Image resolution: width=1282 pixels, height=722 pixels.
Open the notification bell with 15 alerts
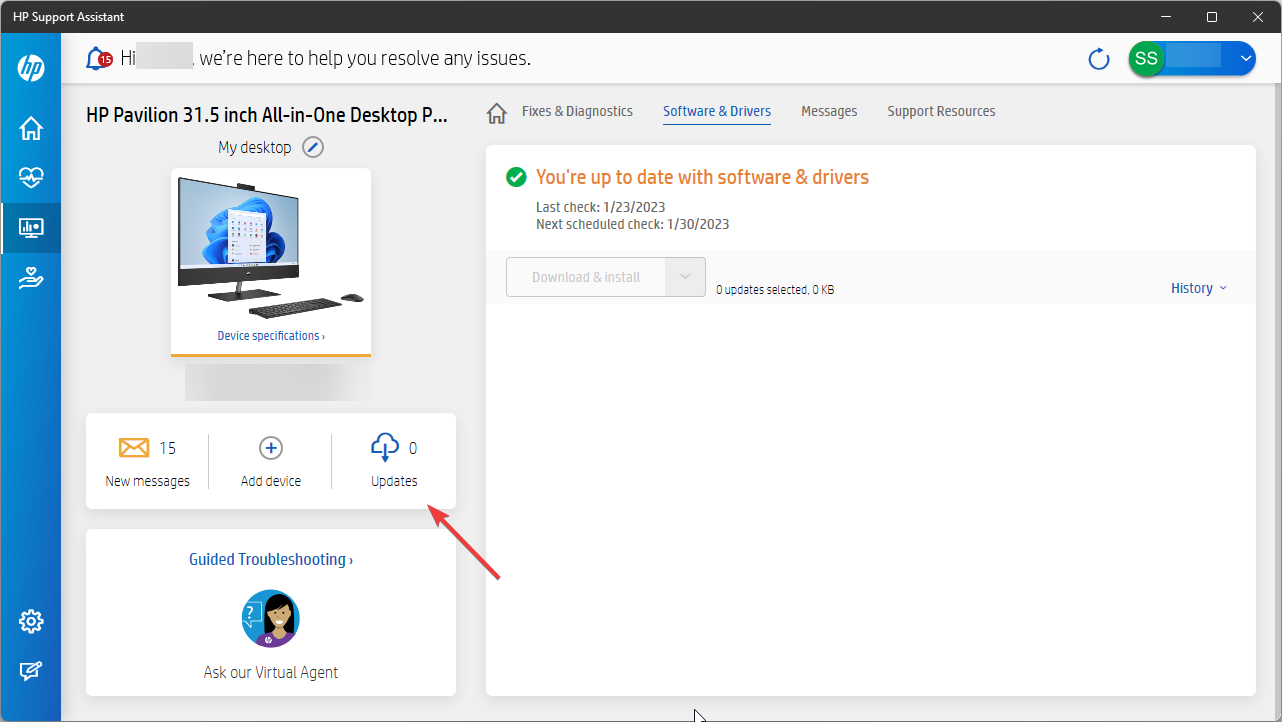[98, 58]
